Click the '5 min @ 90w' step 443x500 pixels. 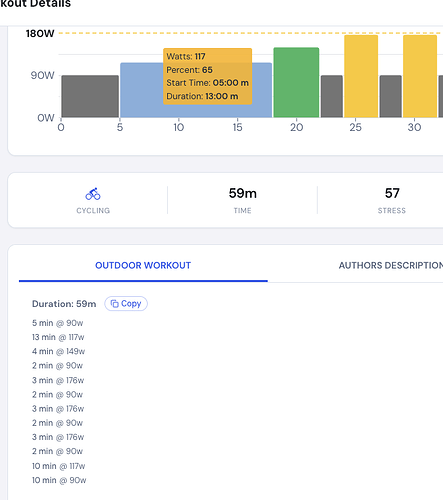pyautogui.click(x=57, y=323)
